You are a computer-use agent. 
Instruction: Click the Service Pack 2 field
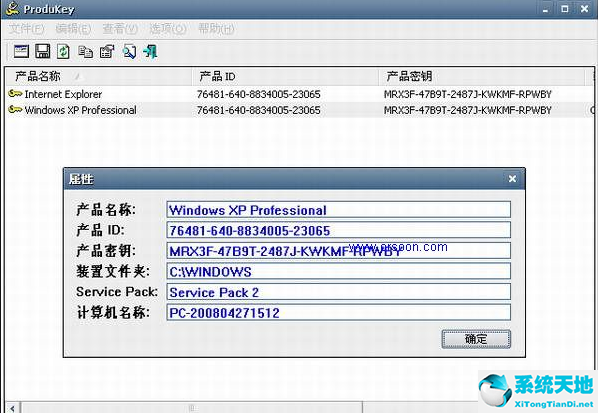pos(339,292)
